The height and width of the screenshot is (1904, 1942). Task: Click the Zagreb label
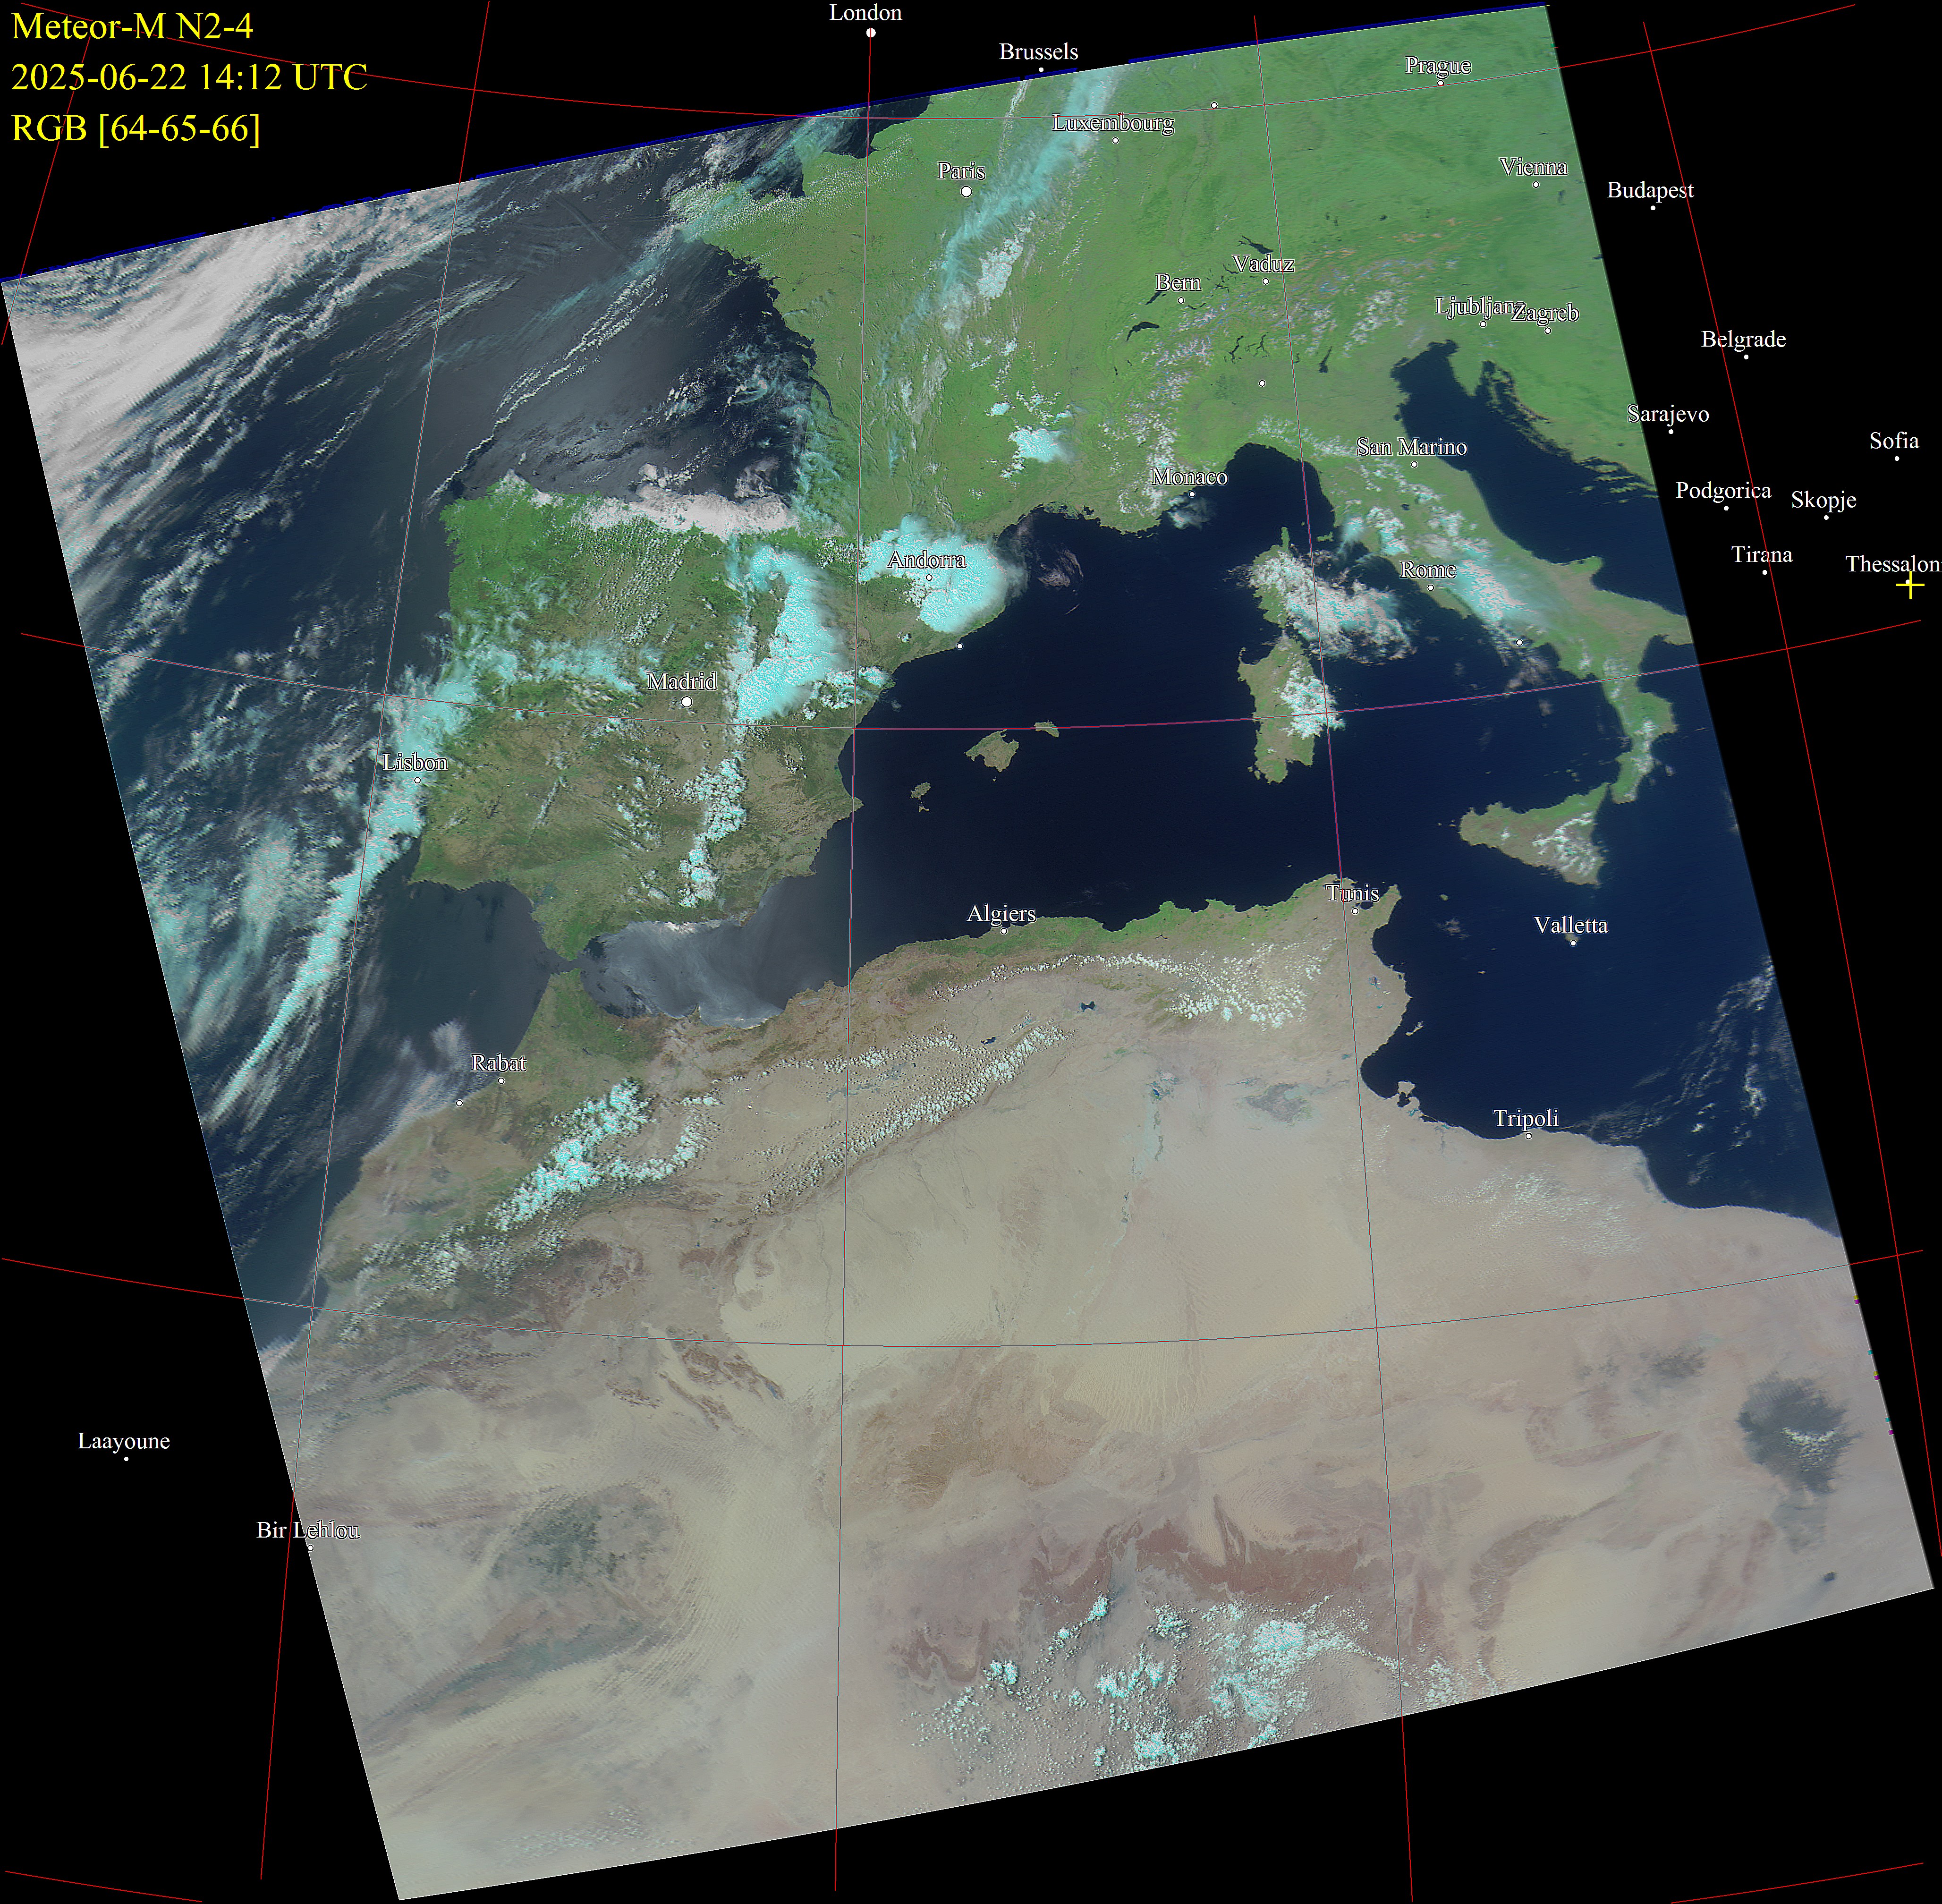[1545, 313]
